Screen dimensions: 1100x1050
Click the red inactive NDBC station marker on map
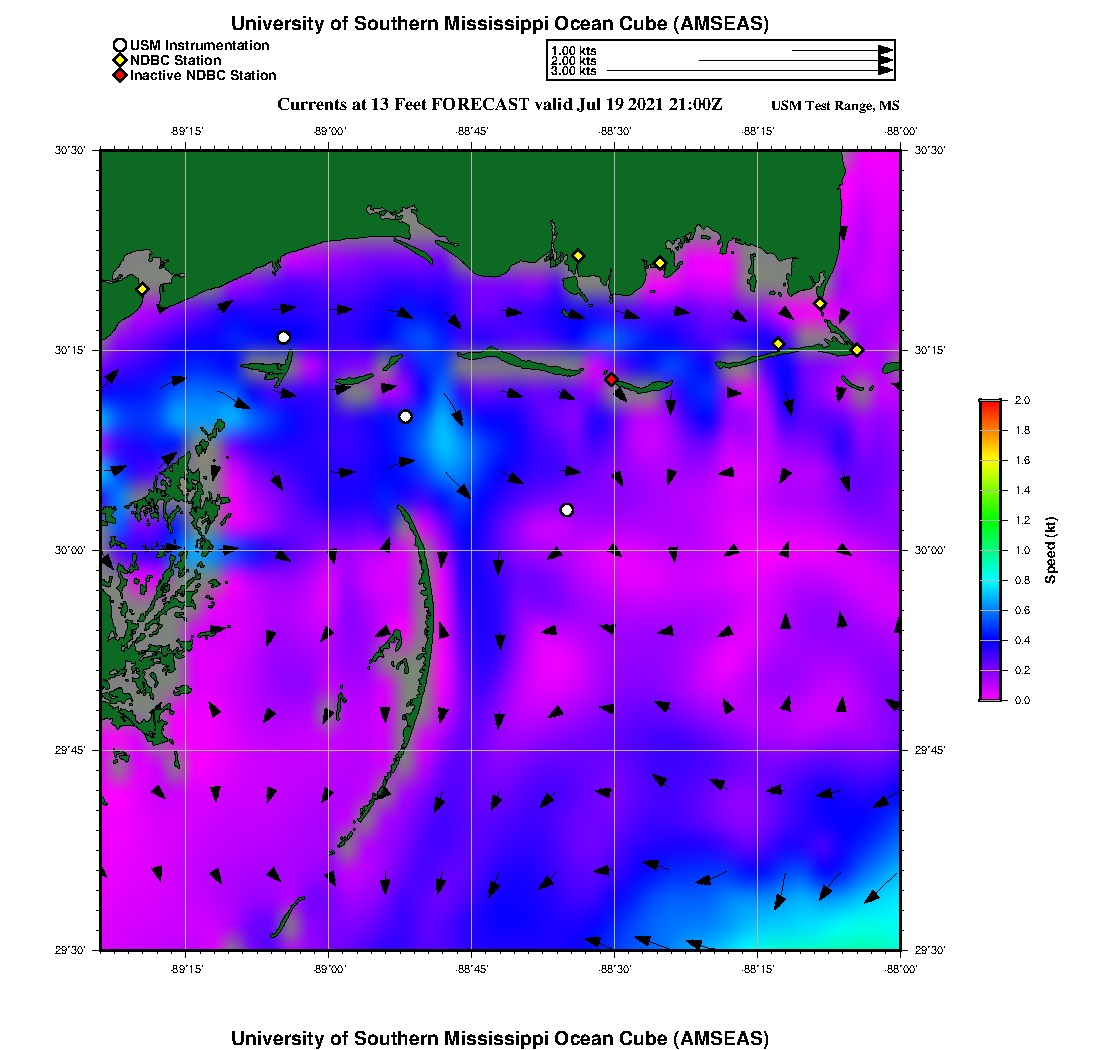coord(611,379)
